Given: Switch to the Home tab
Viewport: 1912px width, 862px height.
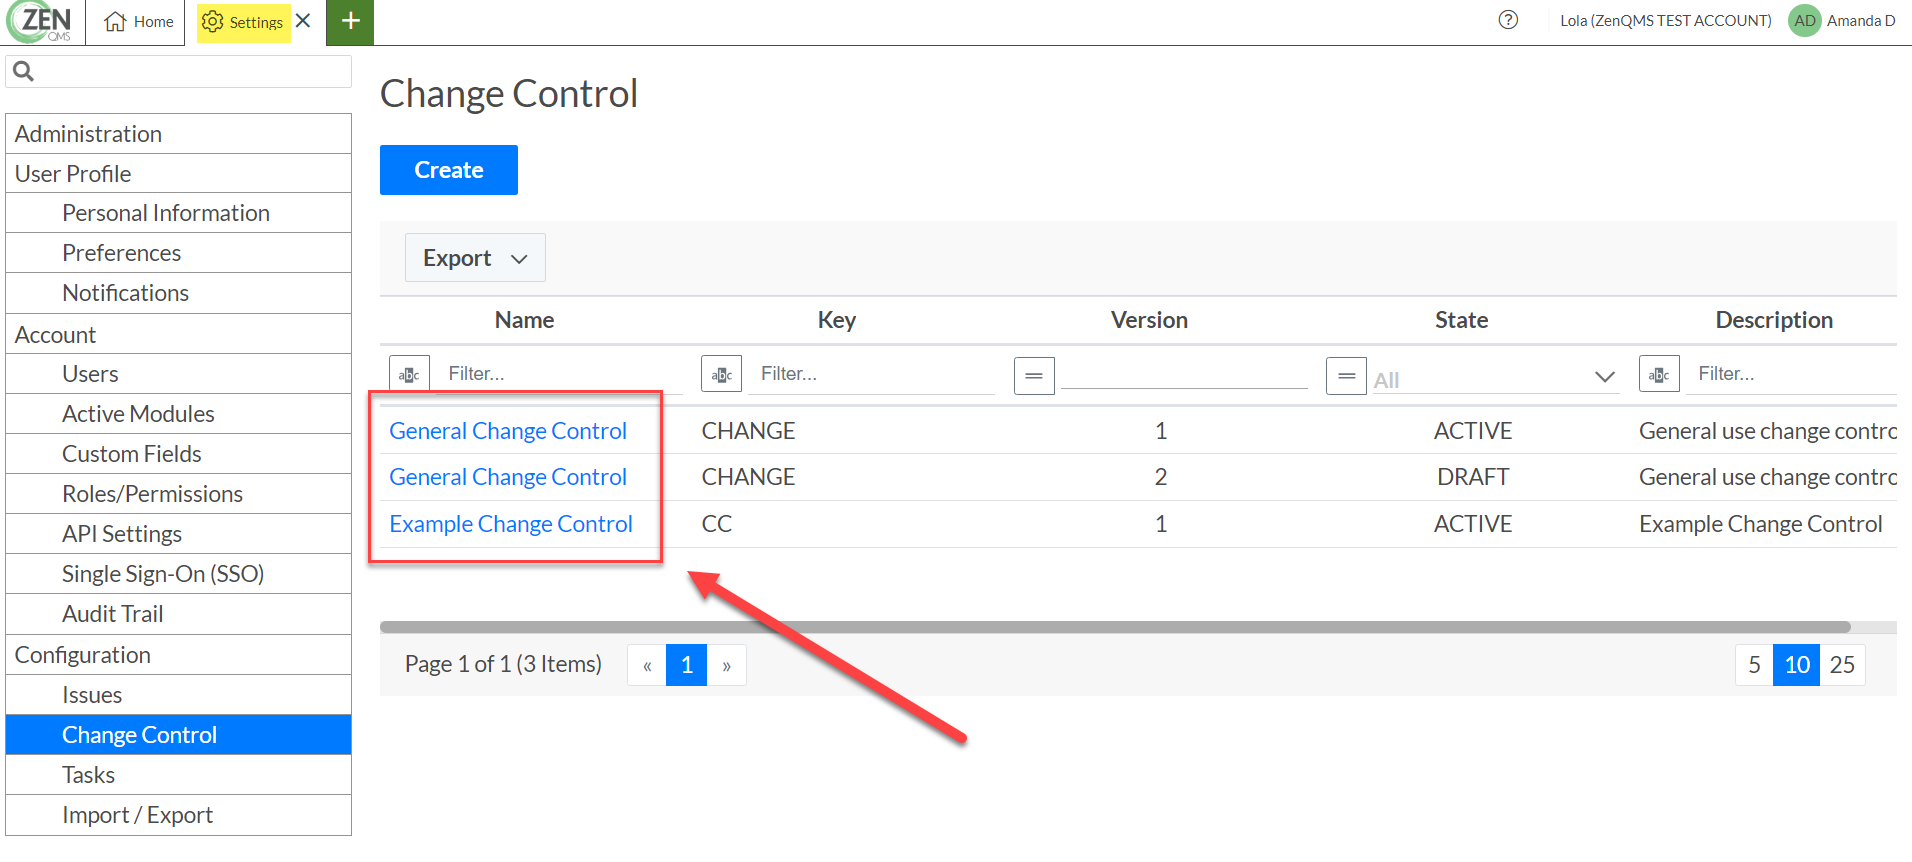Looking at the screenshot, I should click(139, 22).
